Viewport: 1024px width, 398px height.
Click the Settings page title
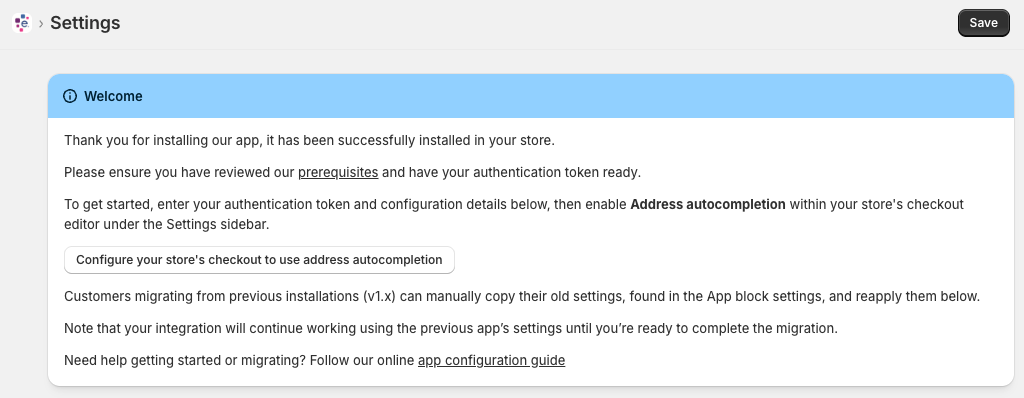pos(85,23)
